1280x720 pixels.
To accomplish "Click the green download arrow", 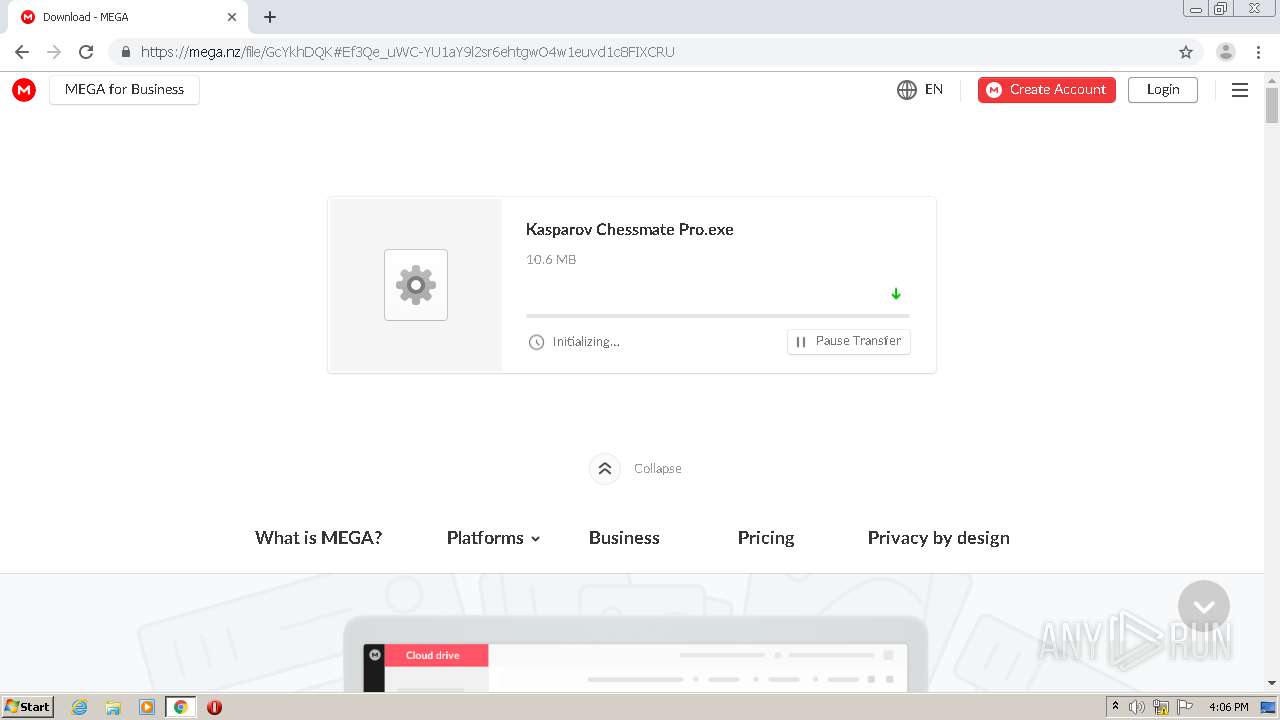I will 896,294.
